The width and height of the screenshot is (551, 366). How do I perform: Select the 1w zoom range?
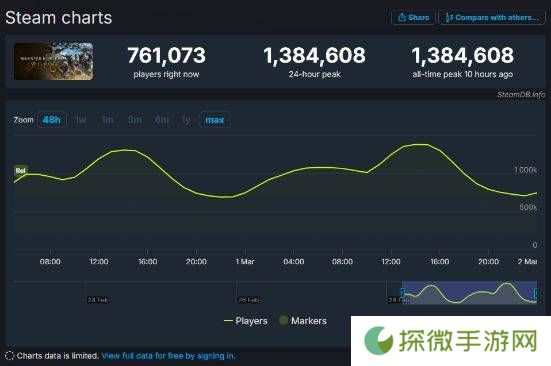tap(81, 120)
